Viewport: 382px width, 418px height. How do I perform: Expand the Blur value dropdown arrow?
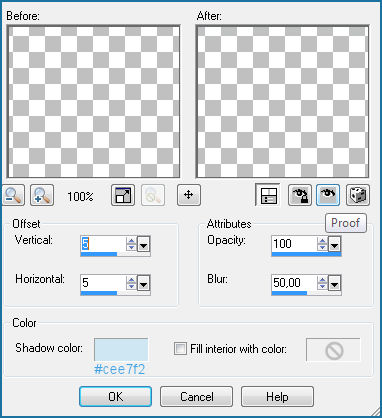pos(335,284)
